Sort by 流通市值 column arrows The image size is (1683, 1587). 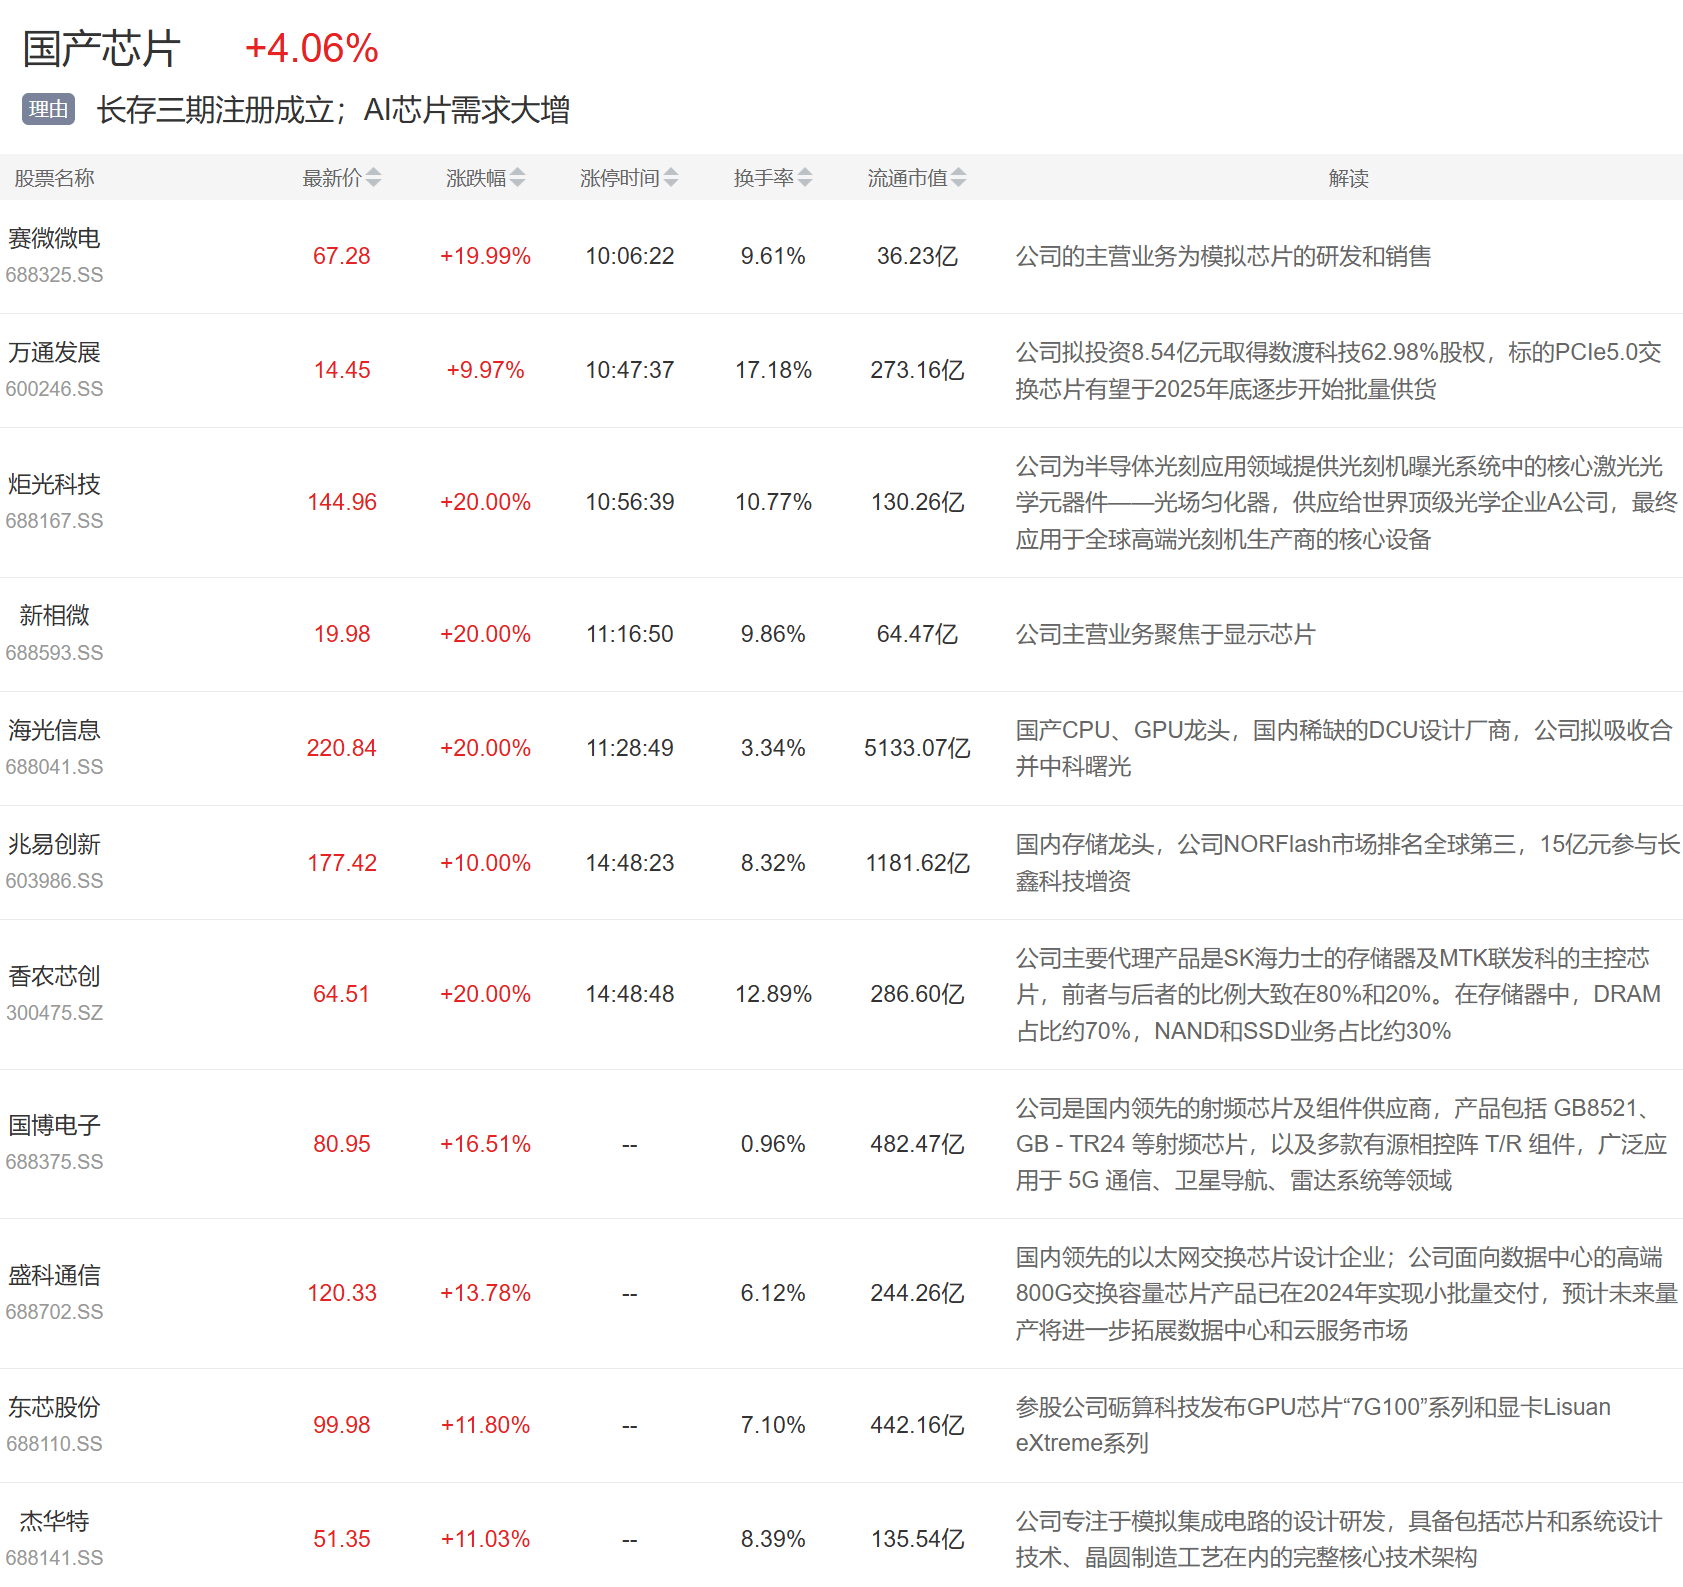click(959, 178)
